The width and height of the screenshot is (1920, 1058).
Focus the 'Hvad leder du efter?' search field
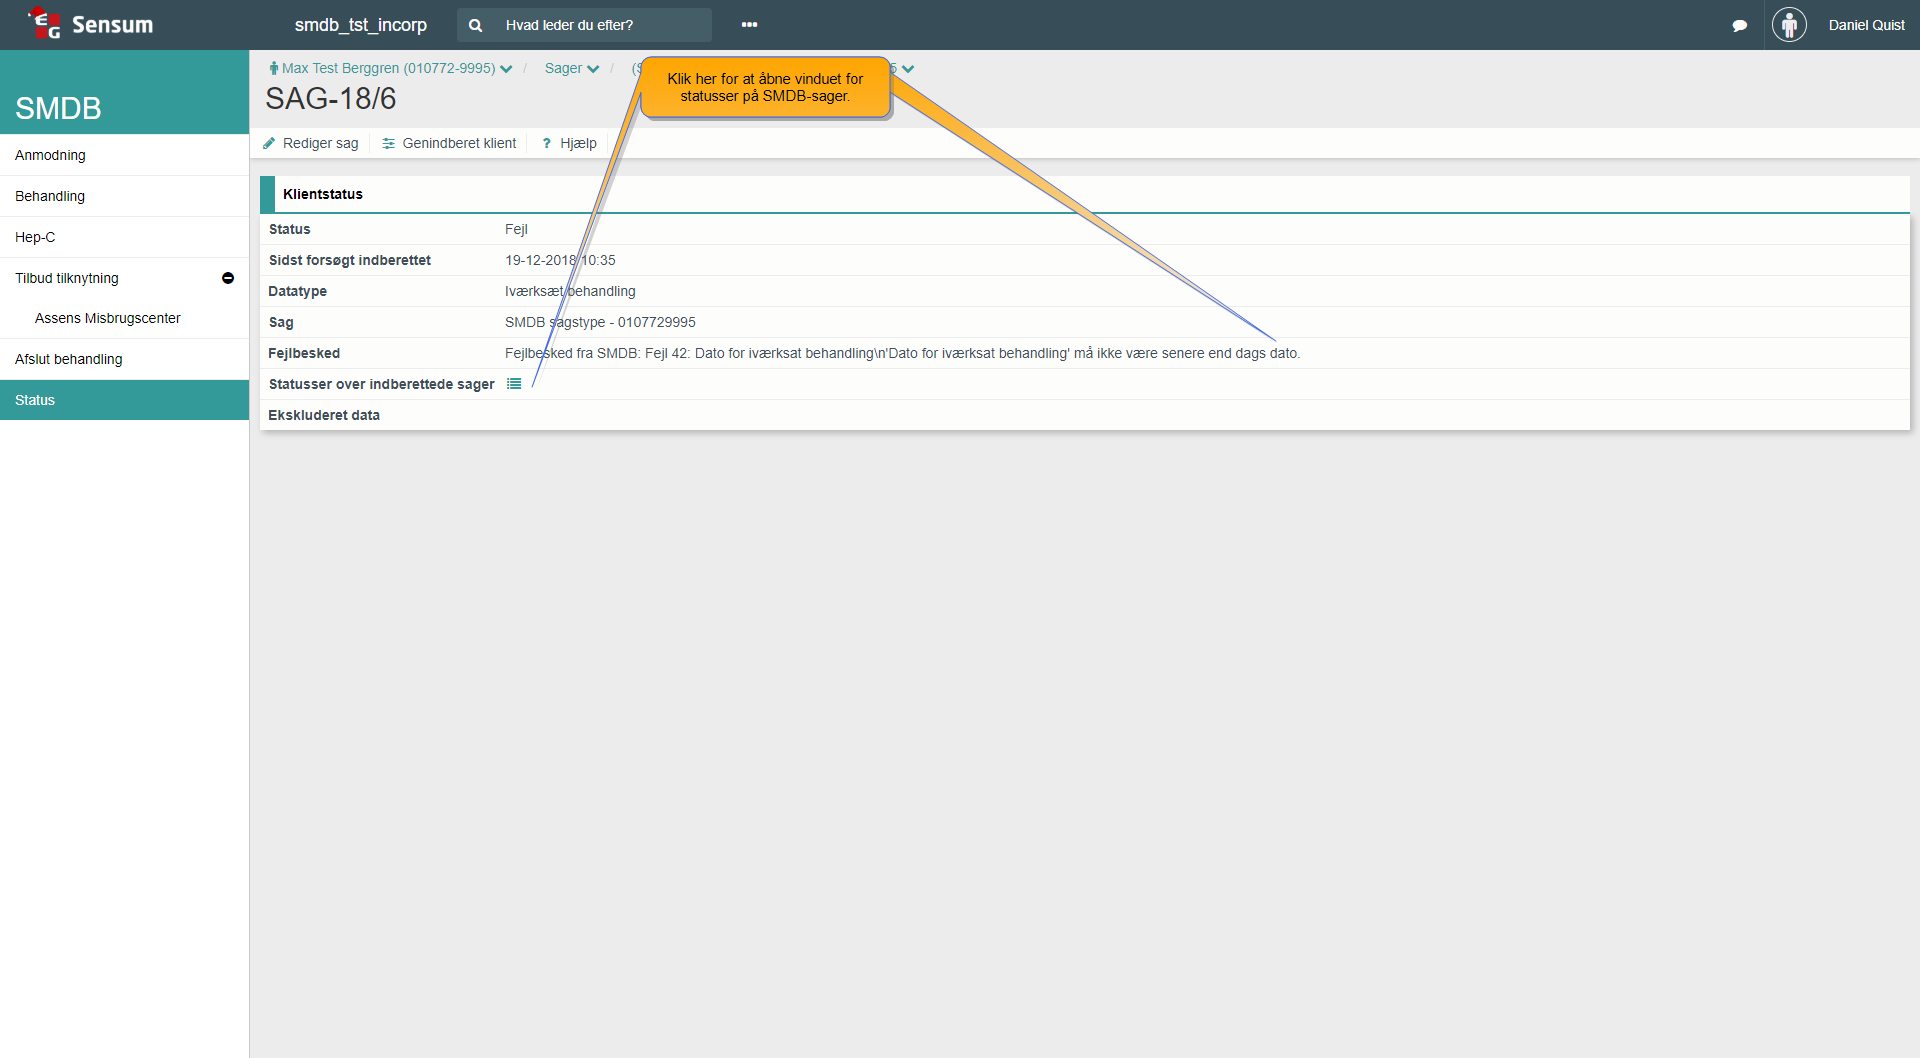click(600, 25)
